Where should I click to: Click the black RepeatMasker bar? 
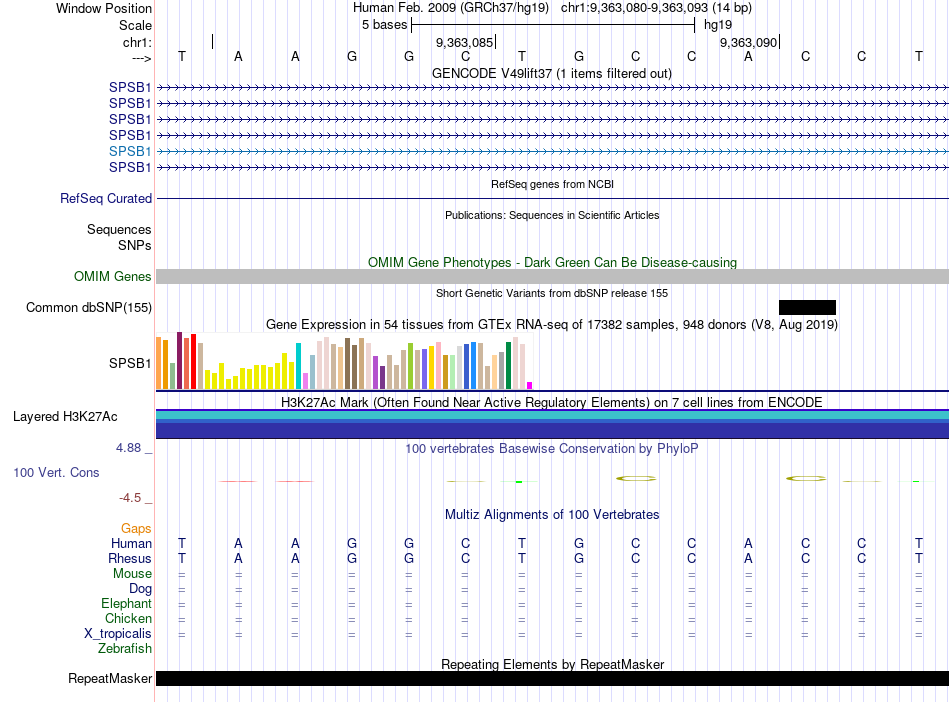552,678
